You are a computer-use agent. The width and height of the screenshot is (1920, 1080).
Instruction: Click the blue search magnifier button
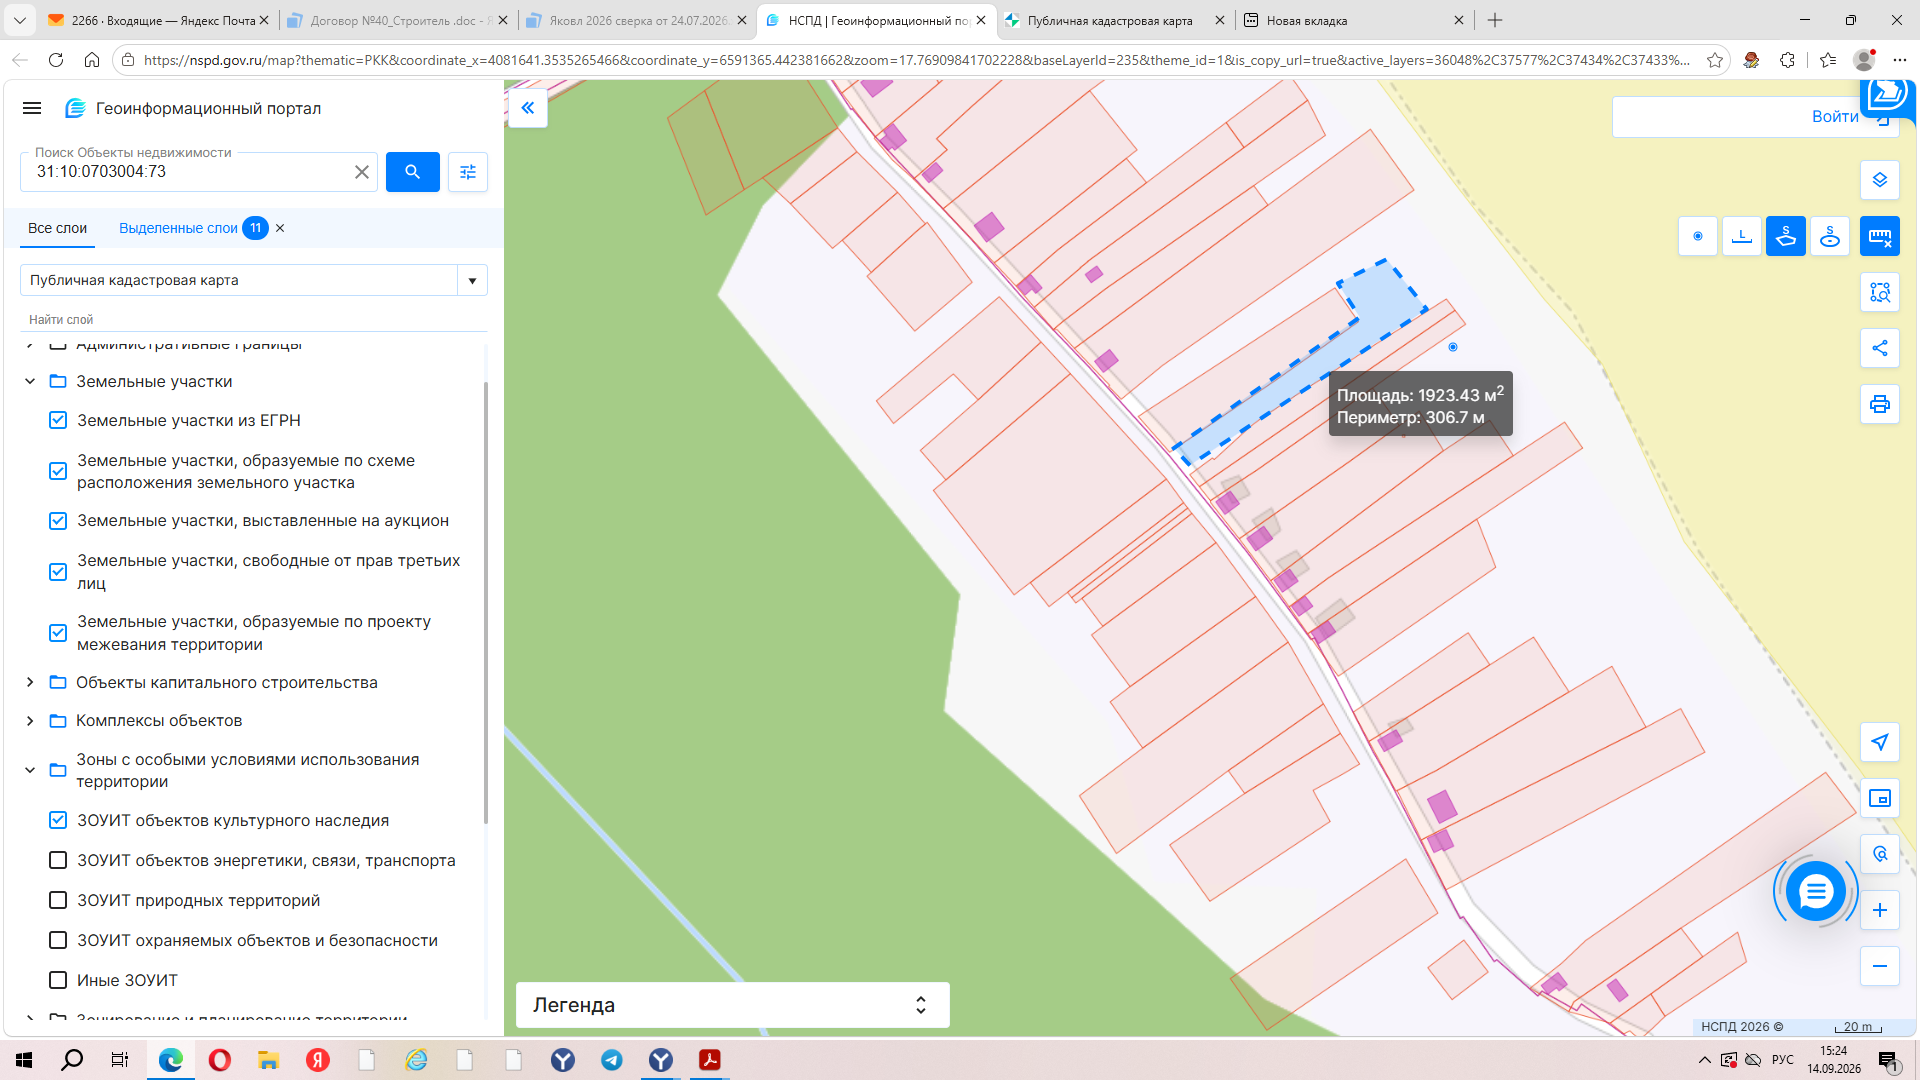(412, 172)
